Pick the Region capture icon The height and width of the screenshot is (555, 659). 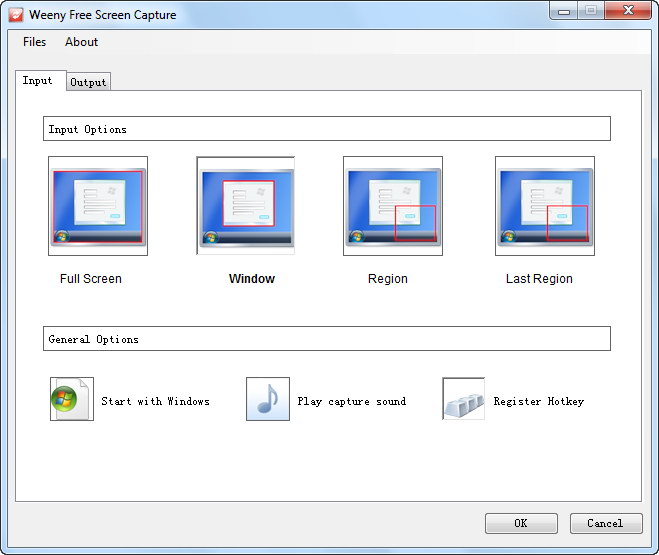393,205
